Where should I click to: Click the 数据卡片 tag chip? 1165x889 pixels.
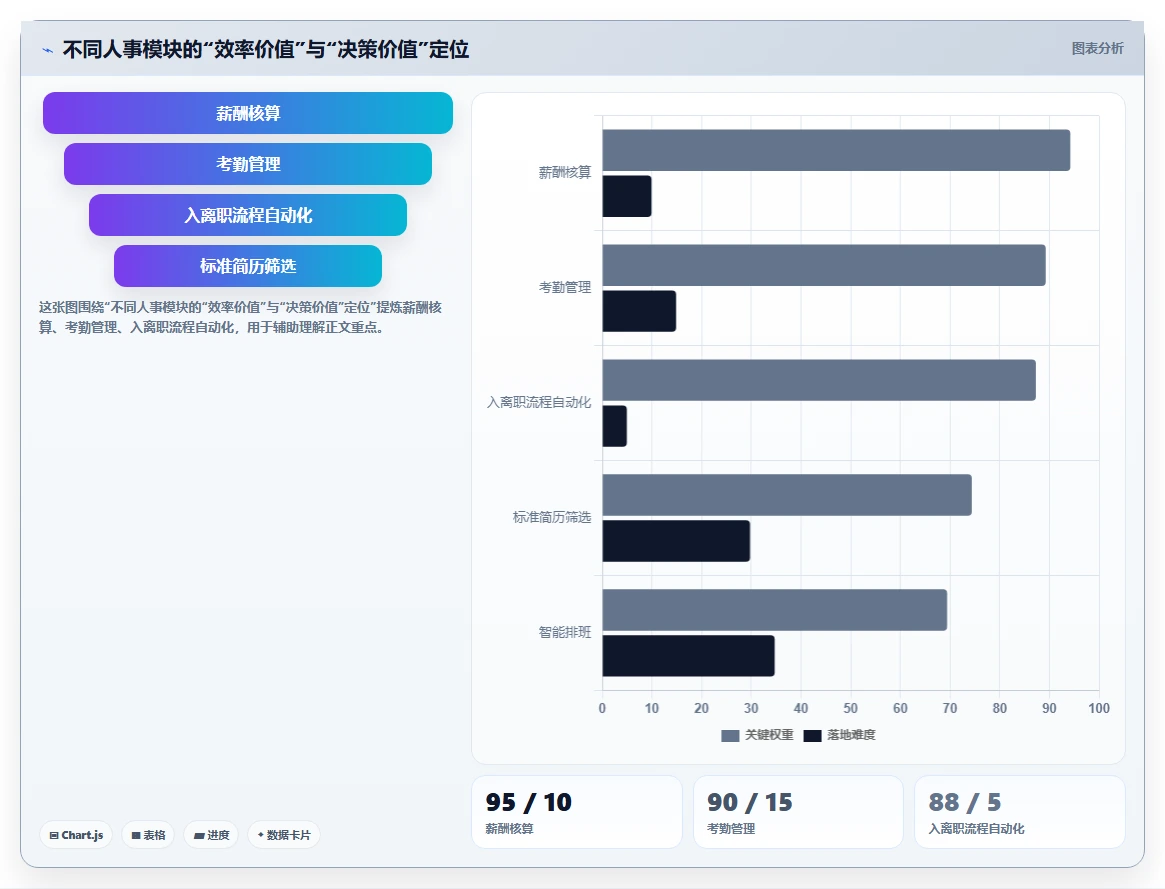[284, 835]
